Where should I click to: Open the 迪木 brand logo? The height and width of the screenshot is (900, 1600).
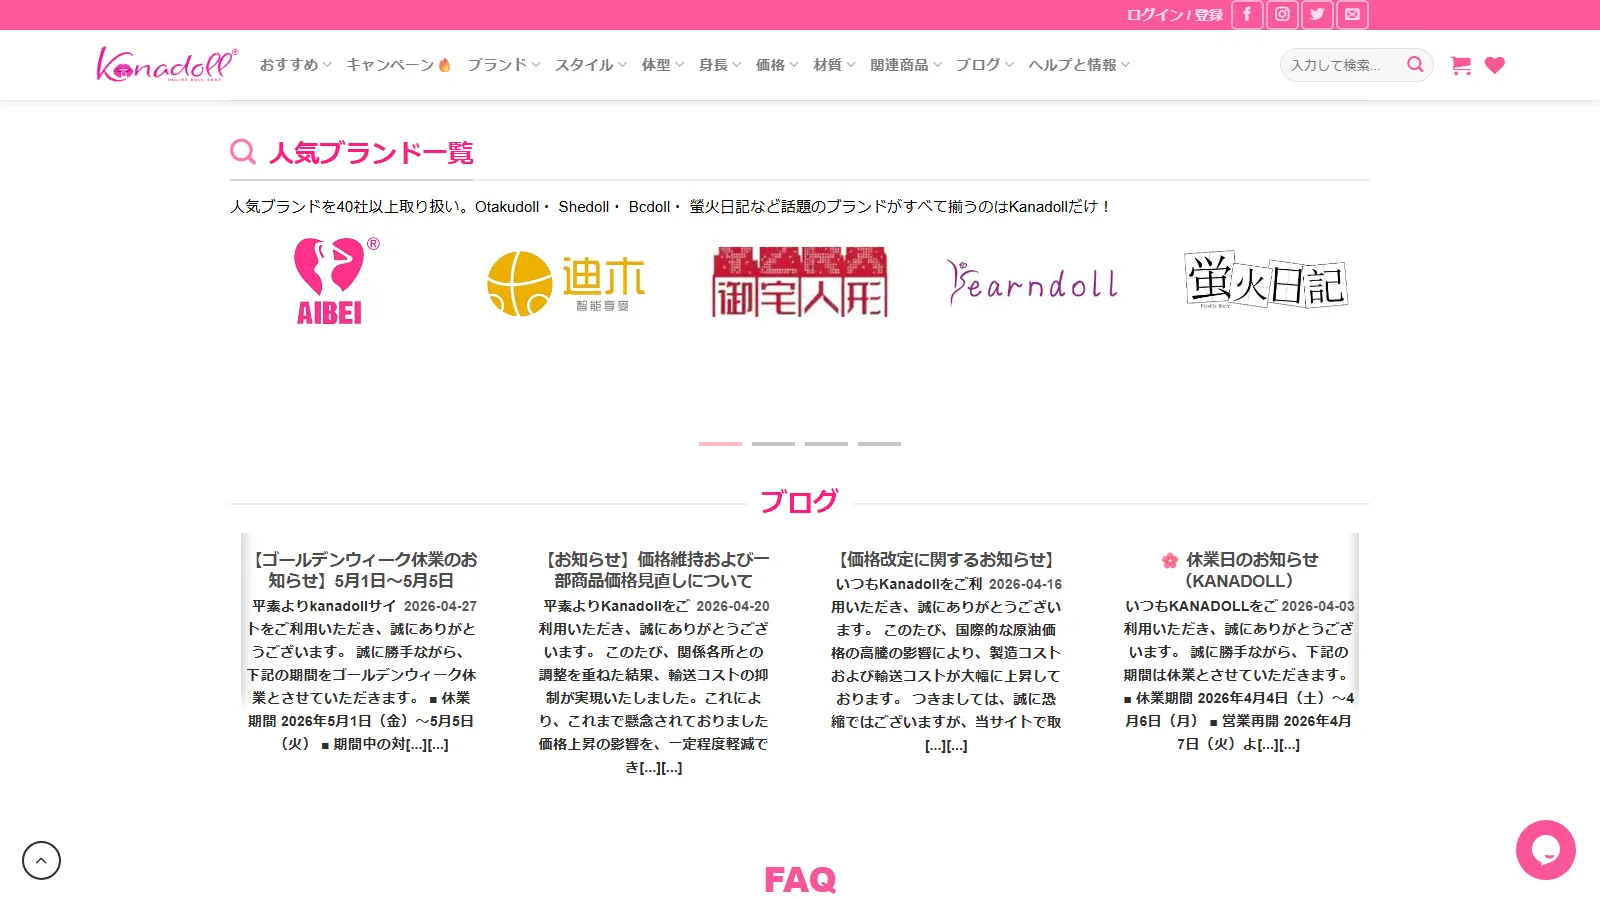566,283
